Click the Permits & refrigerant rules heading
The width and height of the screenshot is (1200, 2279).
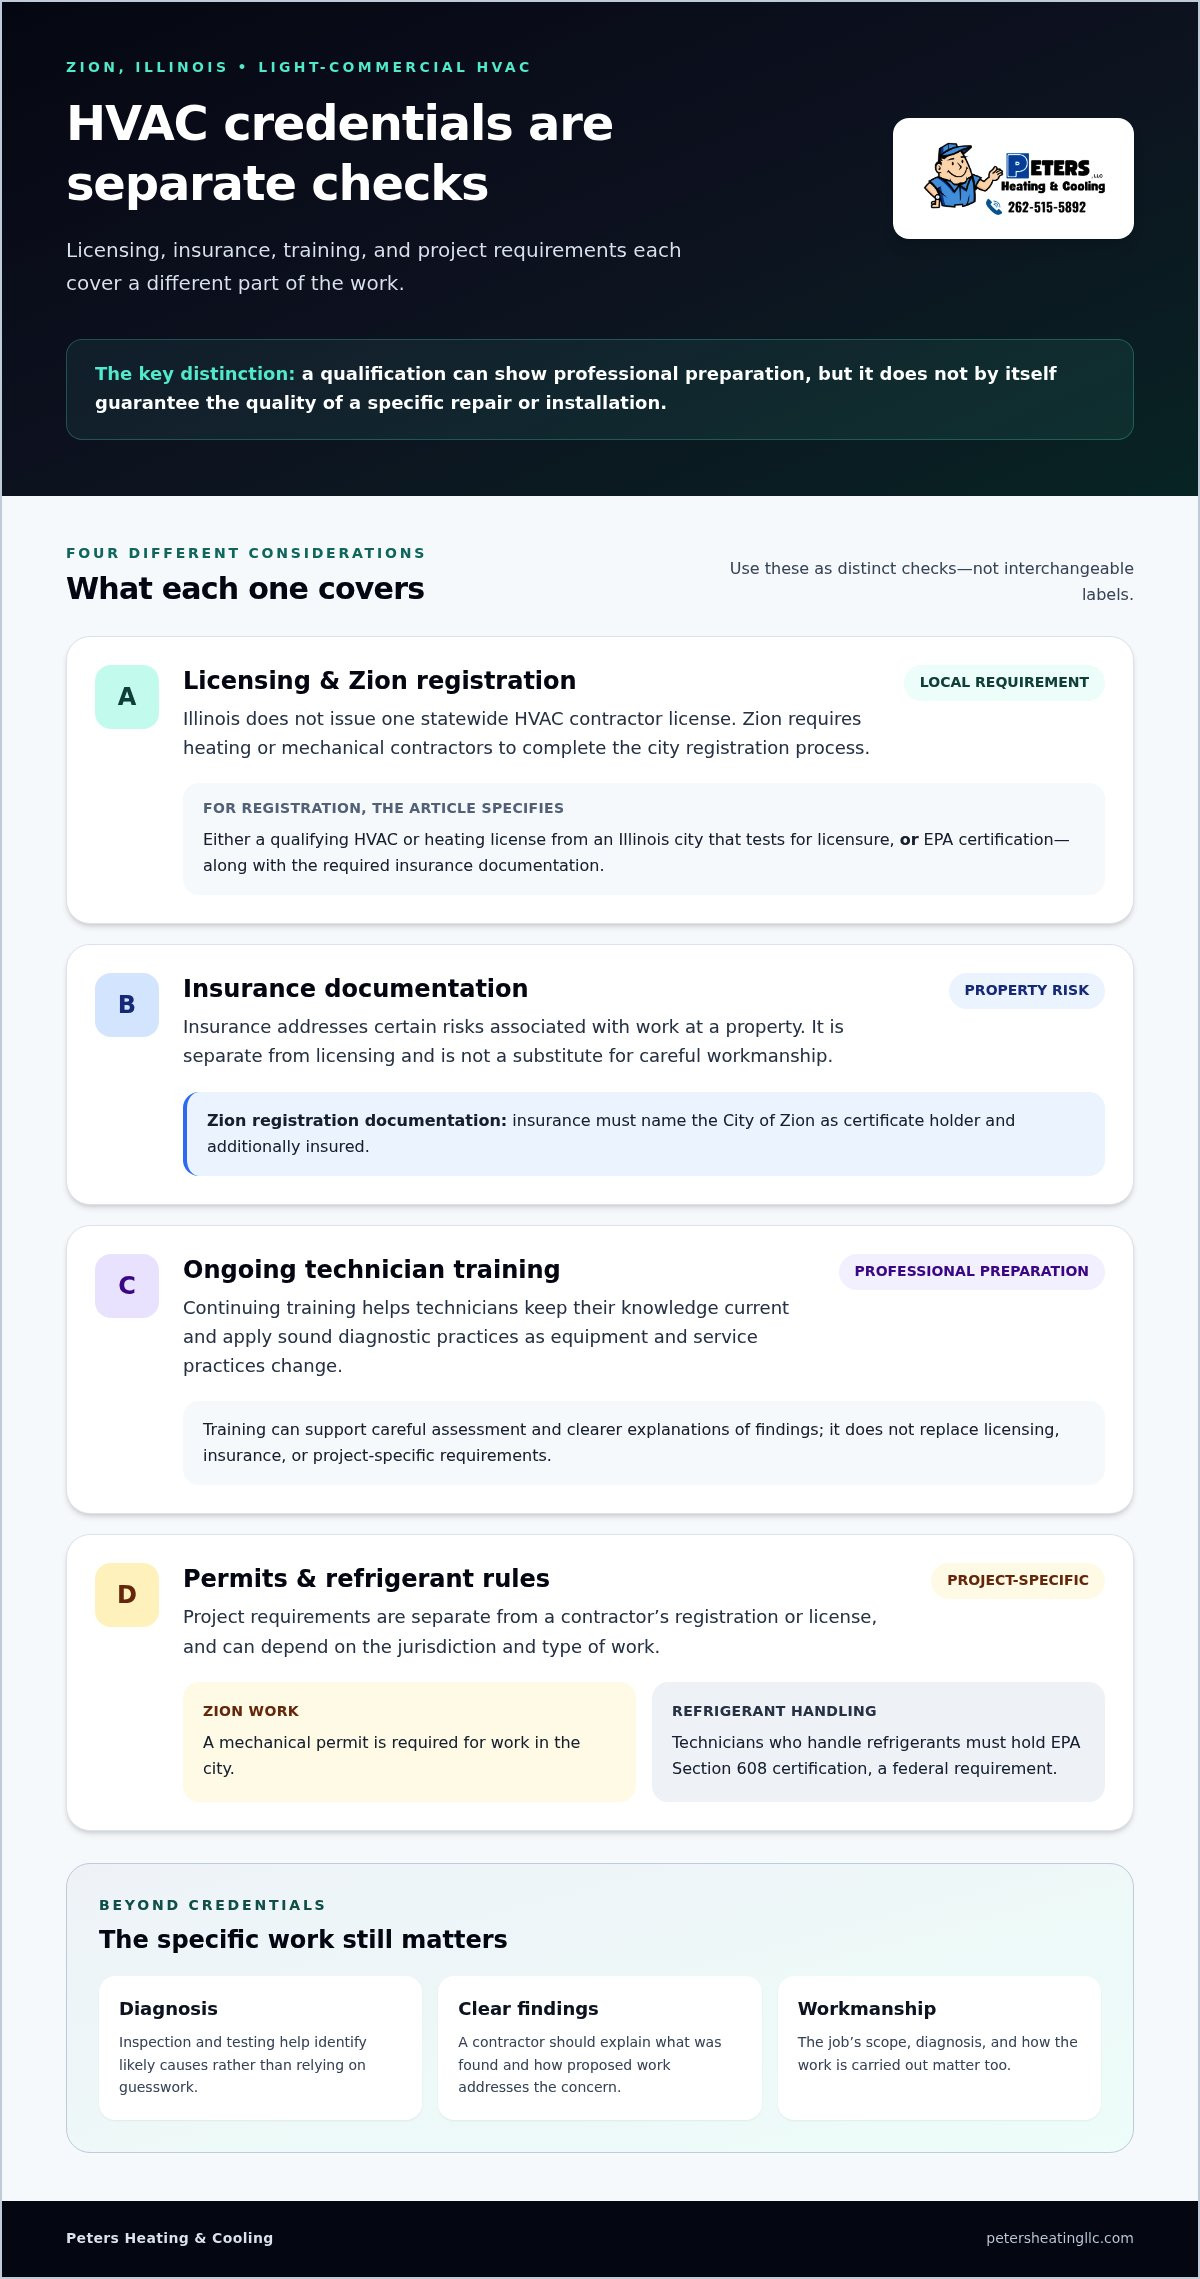pyautogui.click(x=366, y=1579)
